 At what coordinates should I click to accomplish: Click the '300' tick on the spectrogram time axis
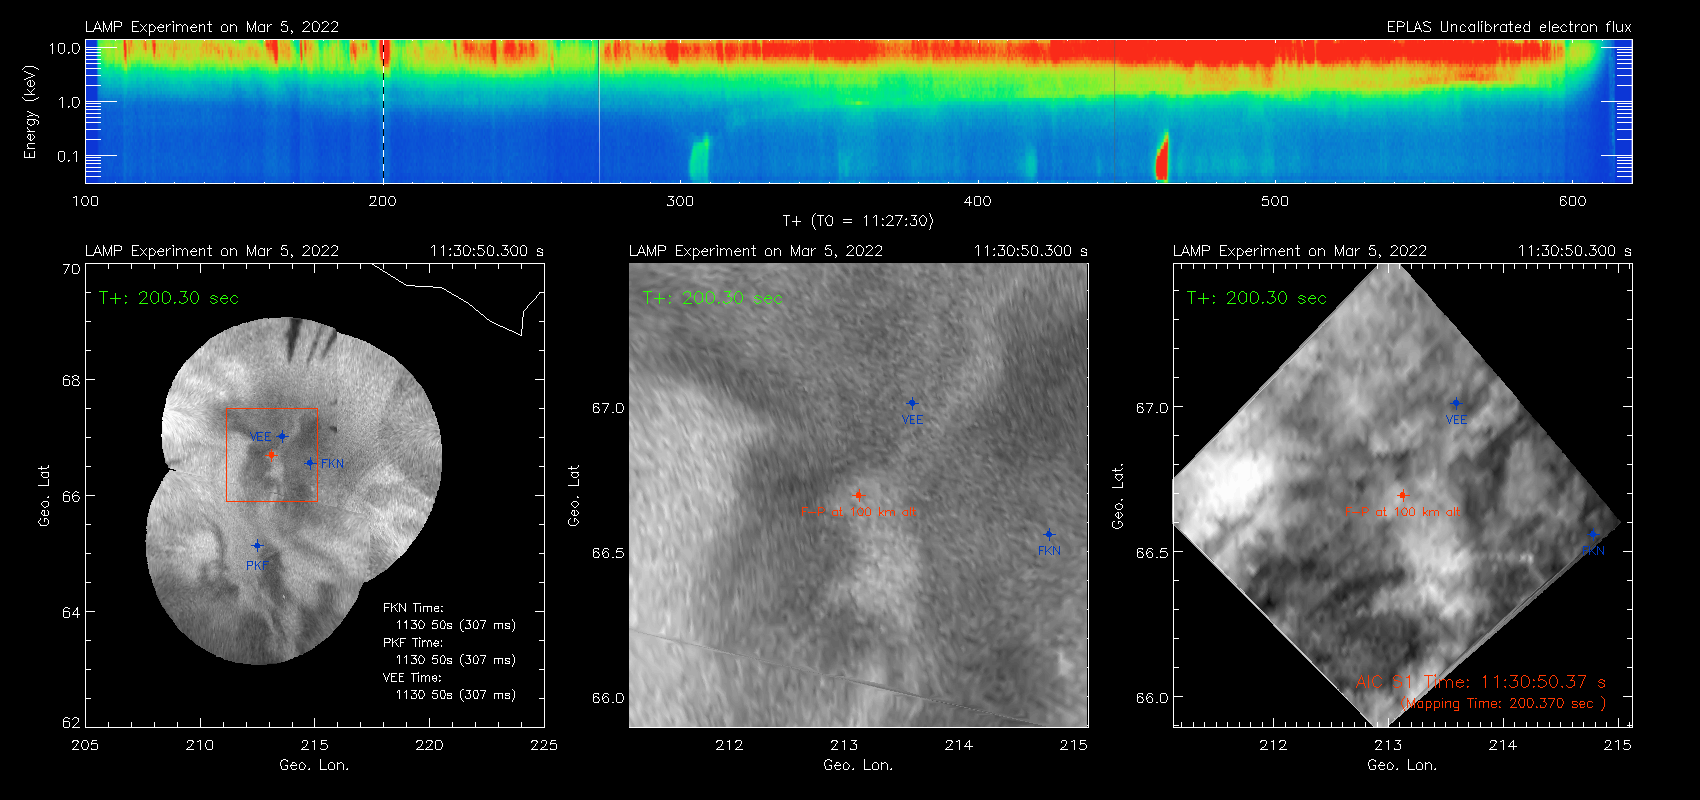(680, 201)
